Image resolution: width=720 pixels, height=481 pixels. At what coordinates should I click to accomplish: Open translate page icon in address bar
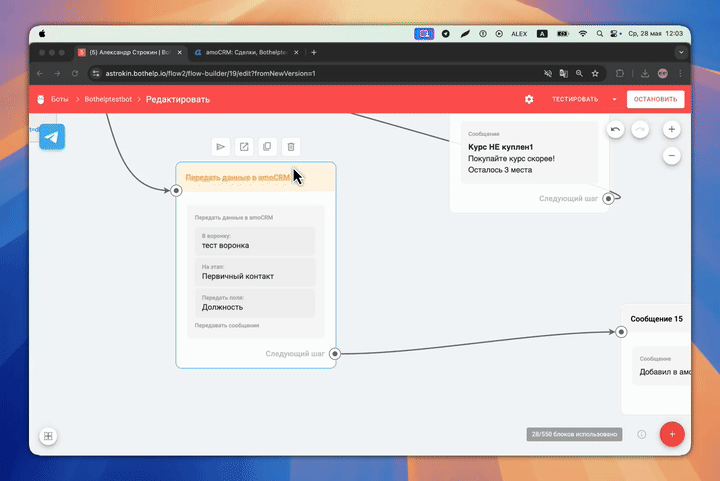563,73
